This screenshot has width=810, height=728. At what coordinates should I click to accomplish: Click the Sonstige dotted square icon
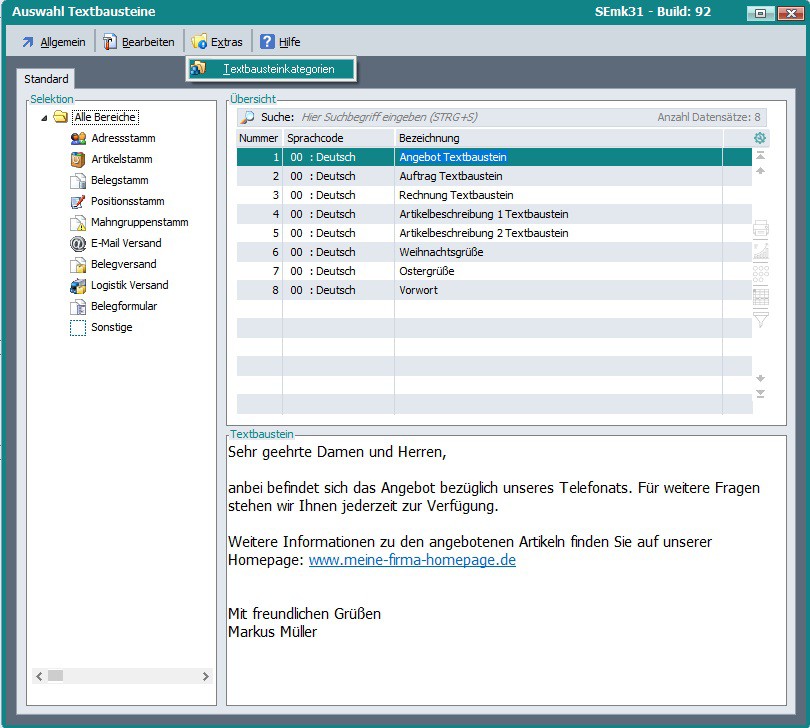pos(78,328)
